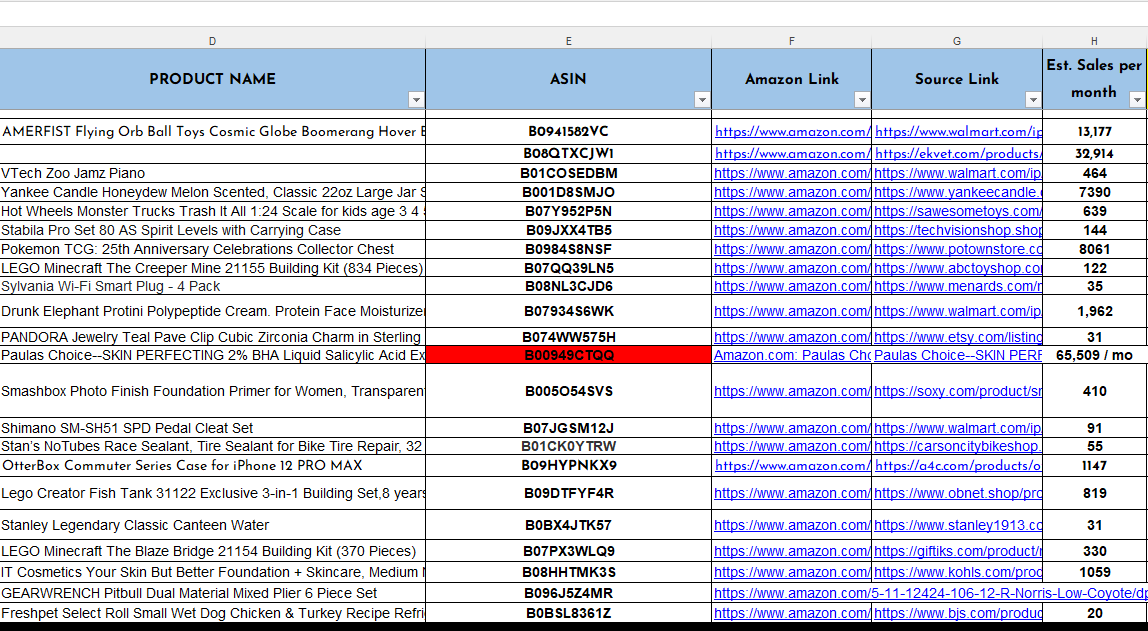Select ASIN cell B08QTXCJW1
The width and height of the screenshot is (1148, 631).
[568, 154]
